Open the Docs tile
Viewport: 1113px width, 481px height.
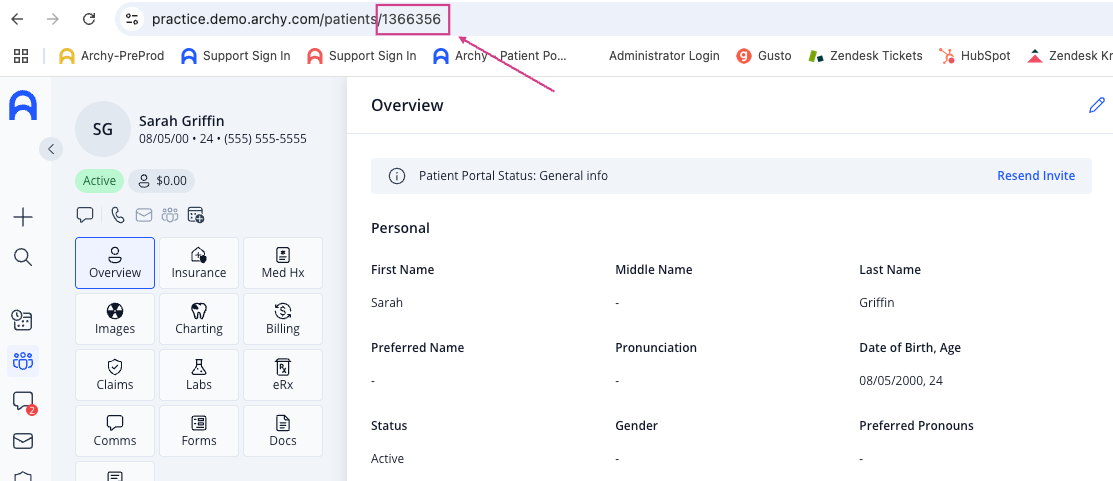coord(283,431)
